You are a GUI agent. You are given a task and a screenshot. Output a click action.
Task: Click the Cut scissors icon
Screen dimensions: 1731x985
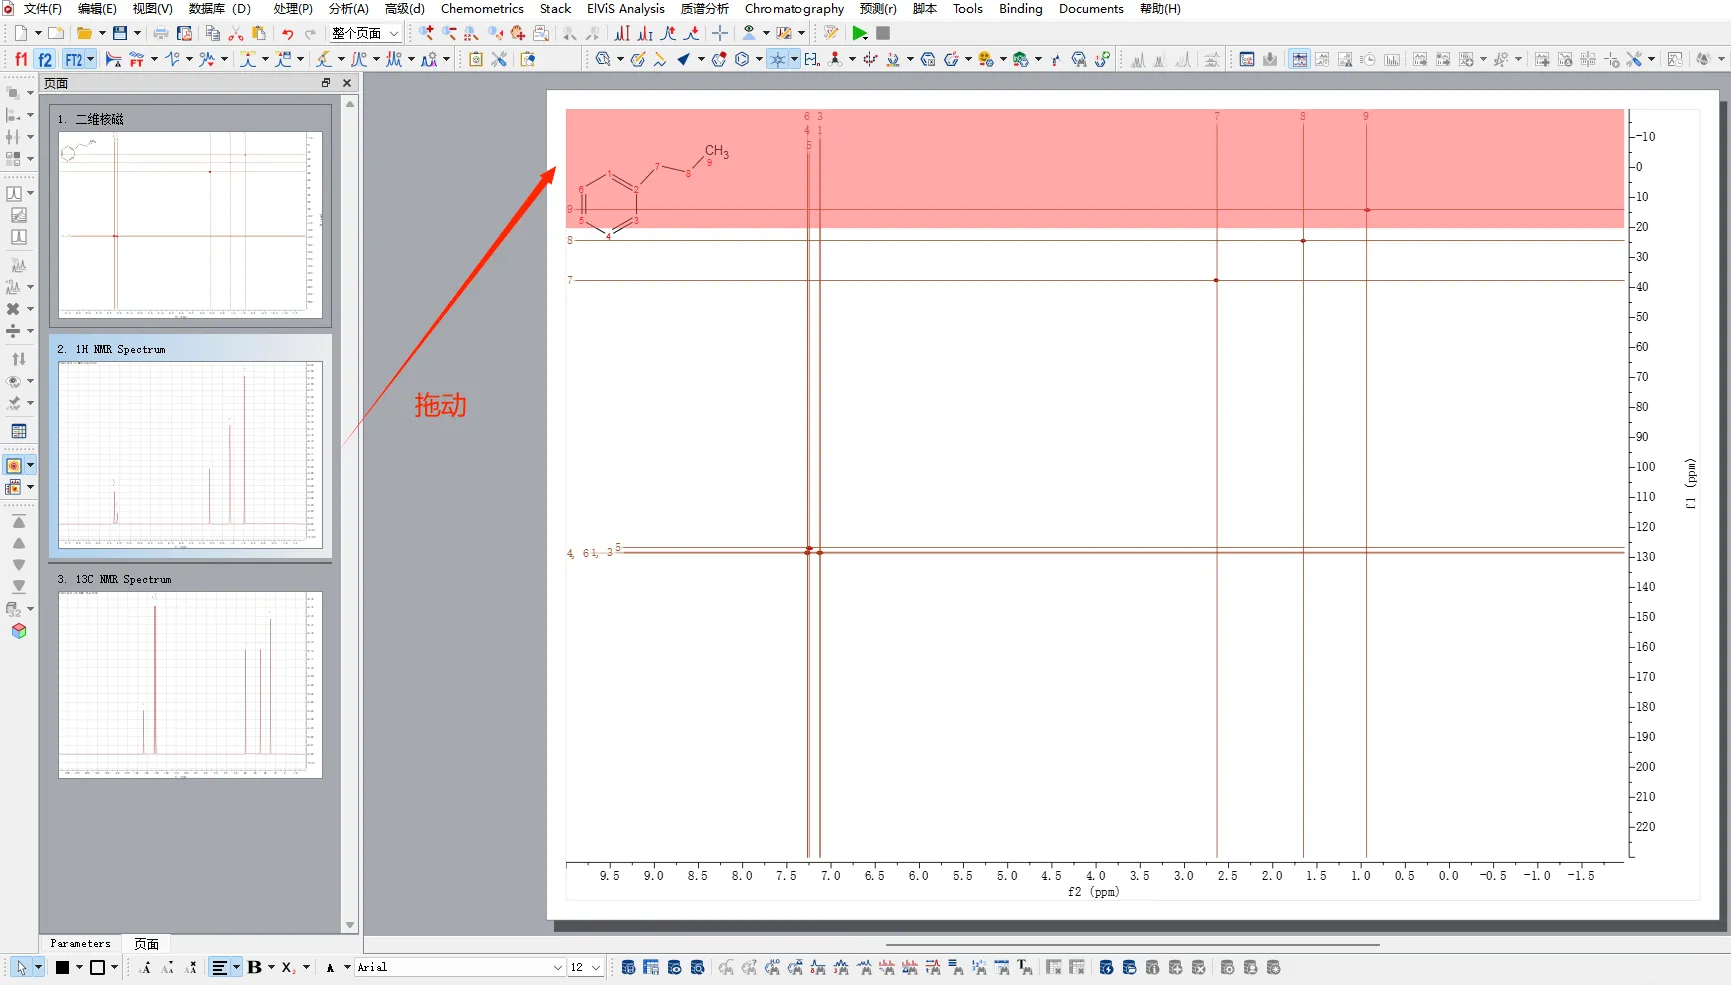point(236,33)
